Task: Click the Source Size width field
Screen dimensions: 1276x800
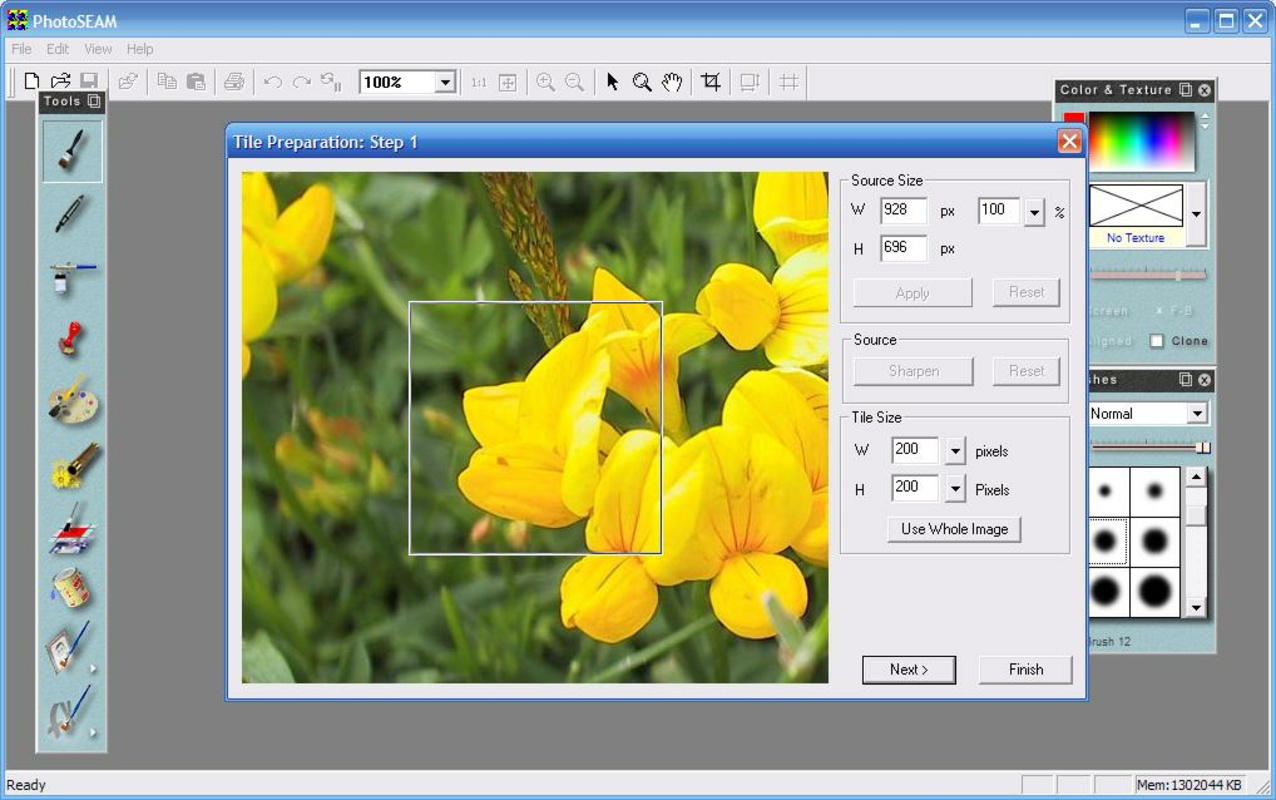Action: pyautogui.click(x=903, y=211)
